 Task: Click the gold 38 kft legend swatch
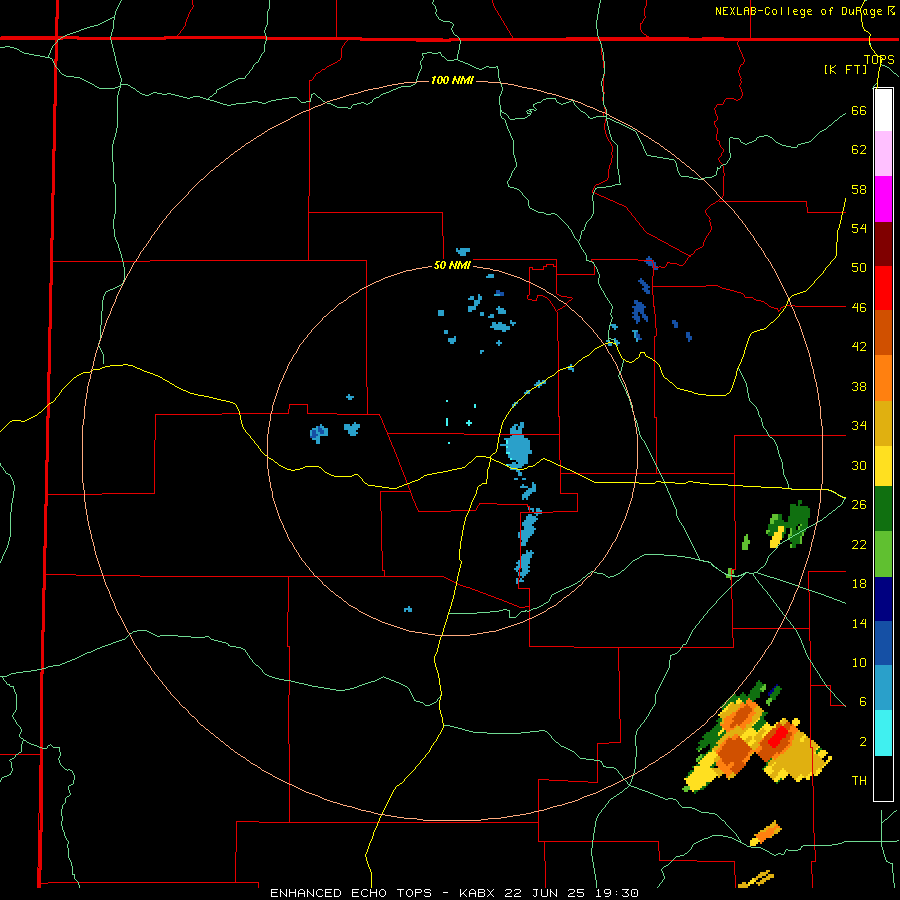[883, 423]
